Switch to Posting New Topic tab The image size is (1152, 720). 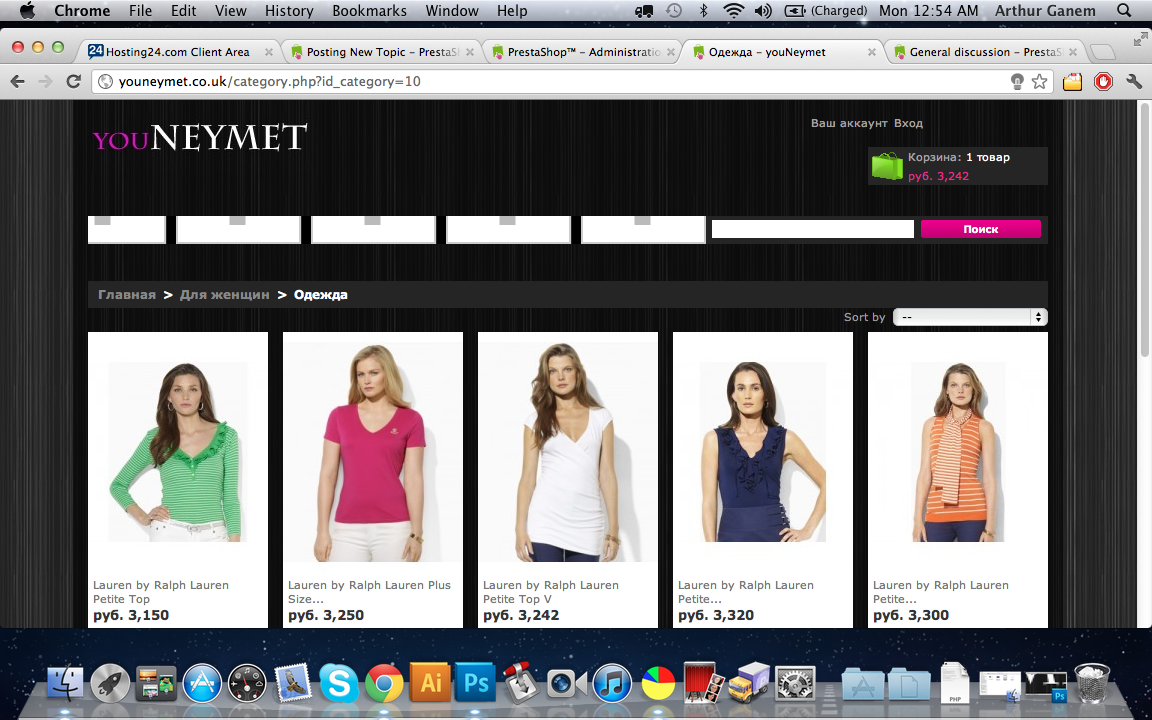[380, 52]
